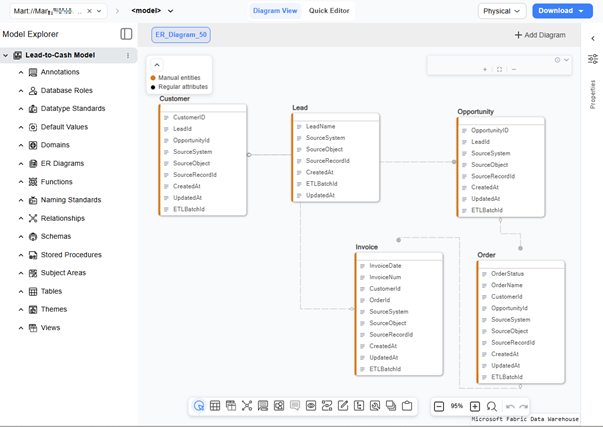
Task: Open the filter sliders icon on right sidebar
Action: [x=593, y=59]
